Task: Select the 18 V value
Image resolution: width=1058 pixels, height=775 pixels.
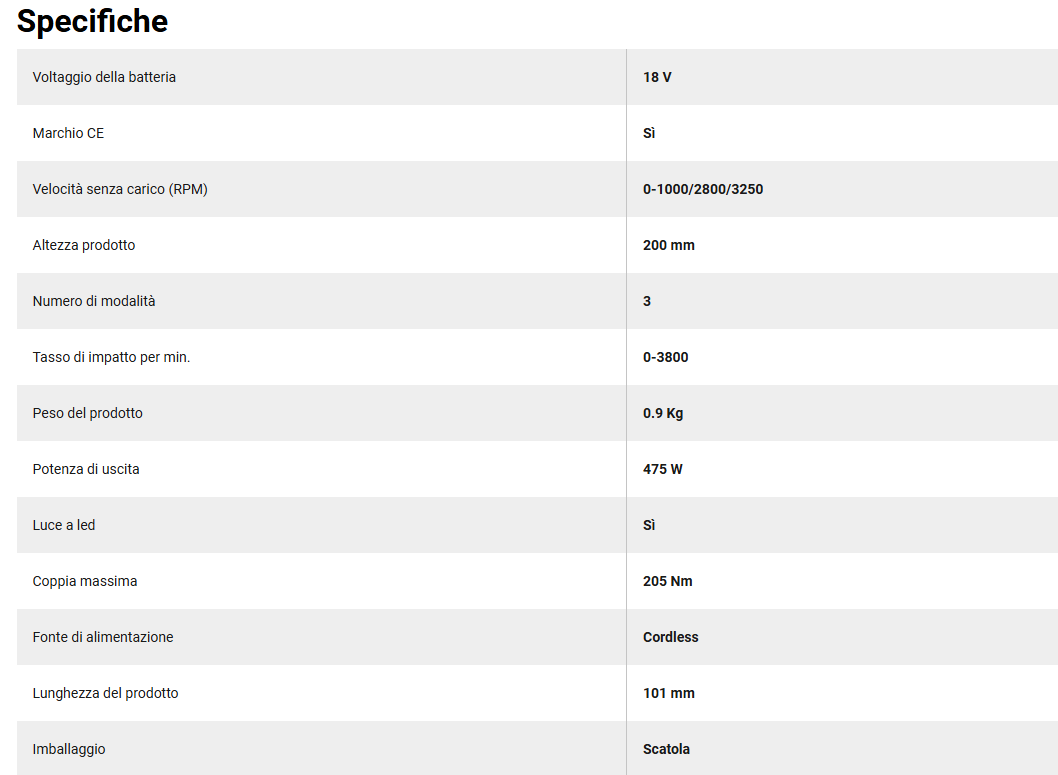Action: [x=657, y=77]
